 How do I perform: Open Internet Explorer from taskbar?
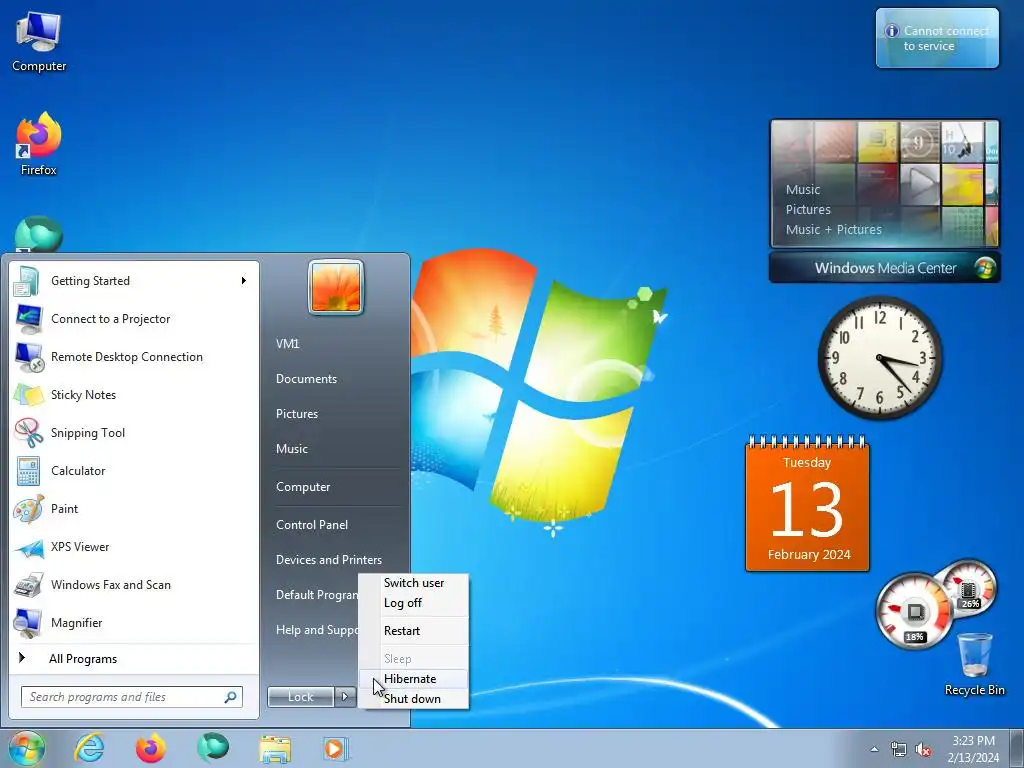(89, 748)
